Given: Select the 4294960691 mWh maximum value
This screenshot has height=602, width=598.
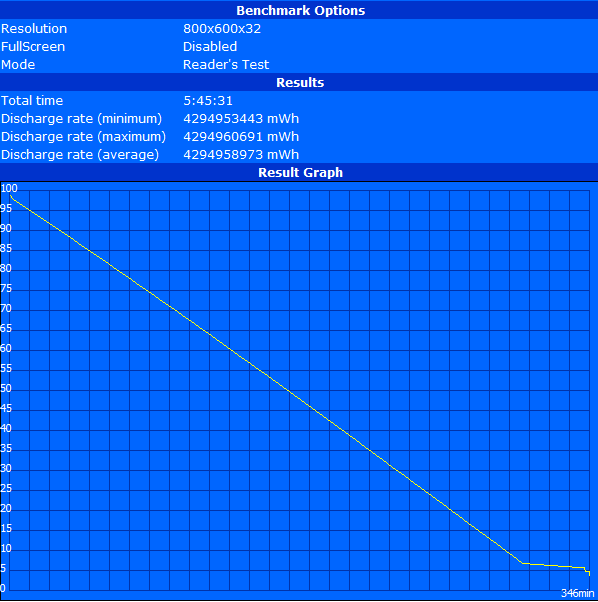Looking at the screenshot, I should pyautogui.click(x=241, y=137).
